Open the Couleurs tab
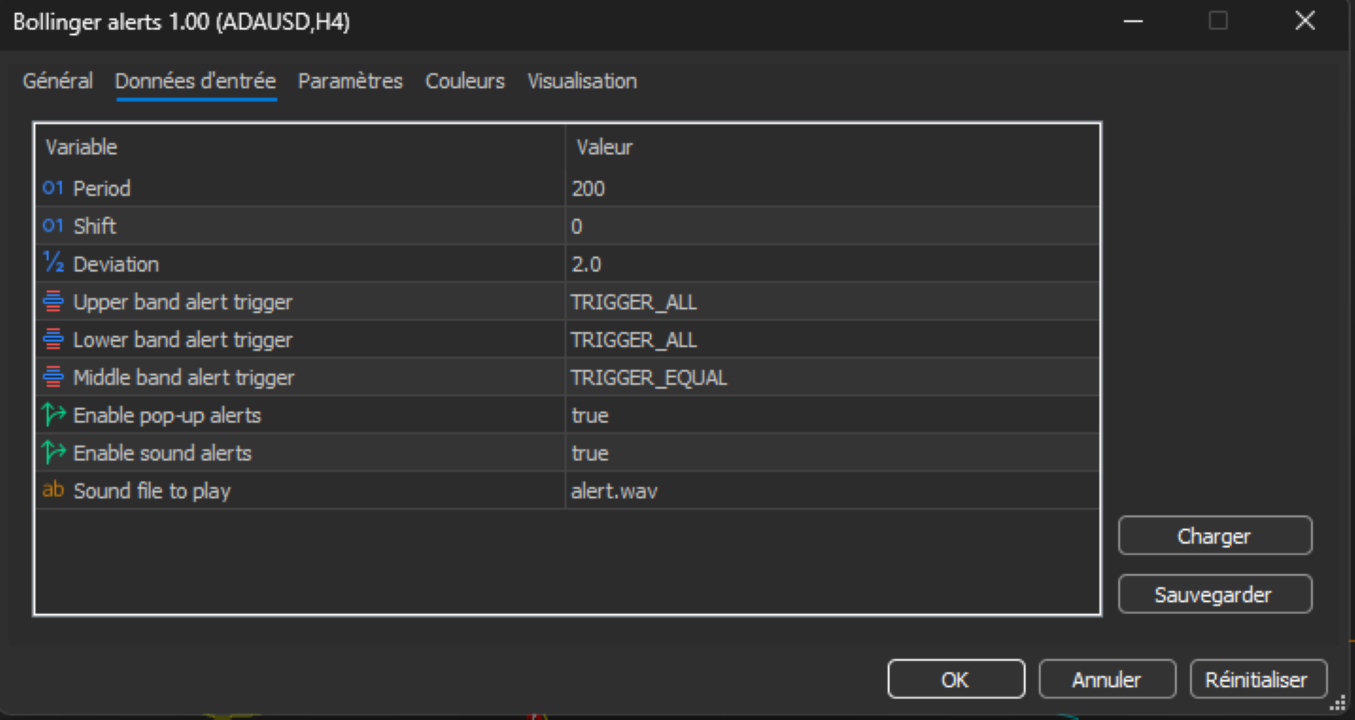This screenshot has width=1355, height=720. click(465, 81)
